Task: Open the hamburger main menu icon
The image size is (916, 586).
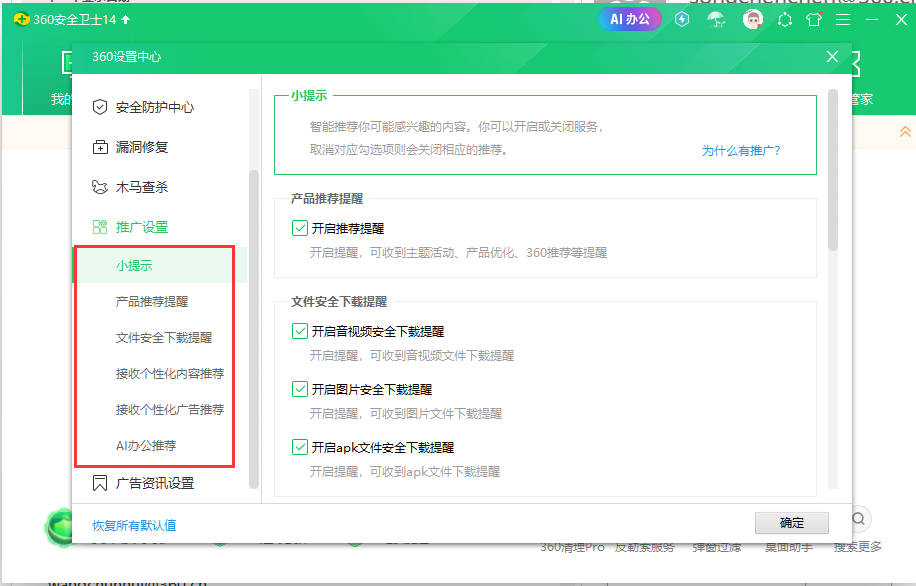Action: [843, 20]
